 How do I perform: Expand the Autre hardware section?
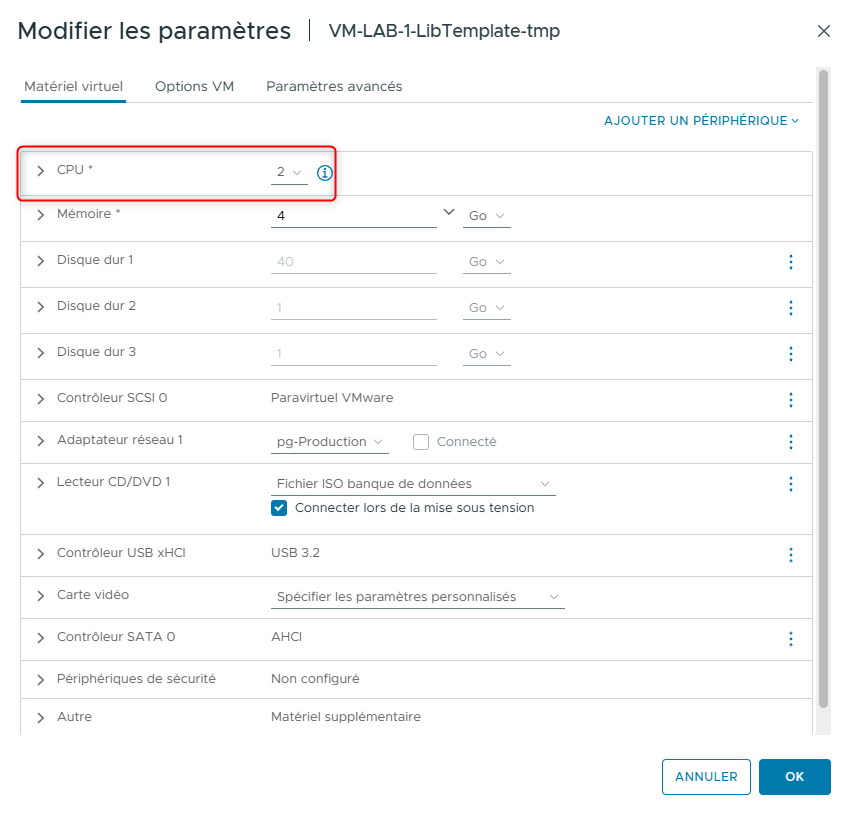40,717
